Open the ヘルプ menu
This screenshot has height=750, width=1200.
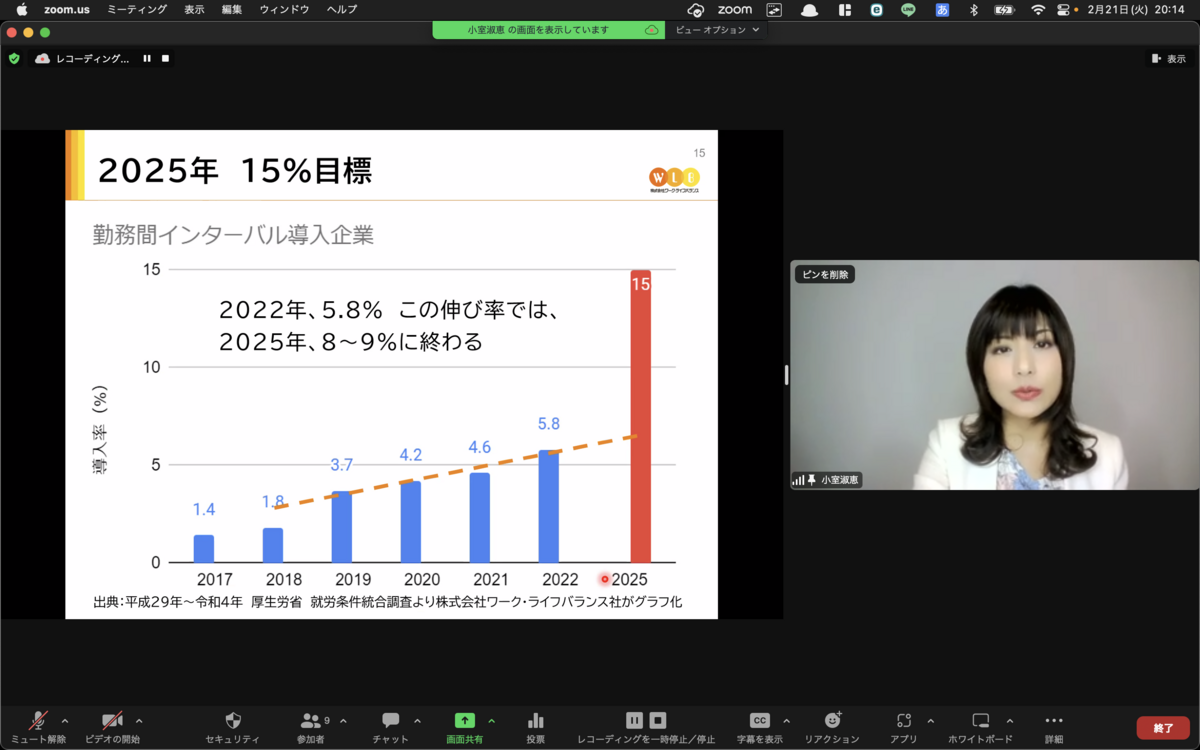pyautogui.click(x=342, y=9)
